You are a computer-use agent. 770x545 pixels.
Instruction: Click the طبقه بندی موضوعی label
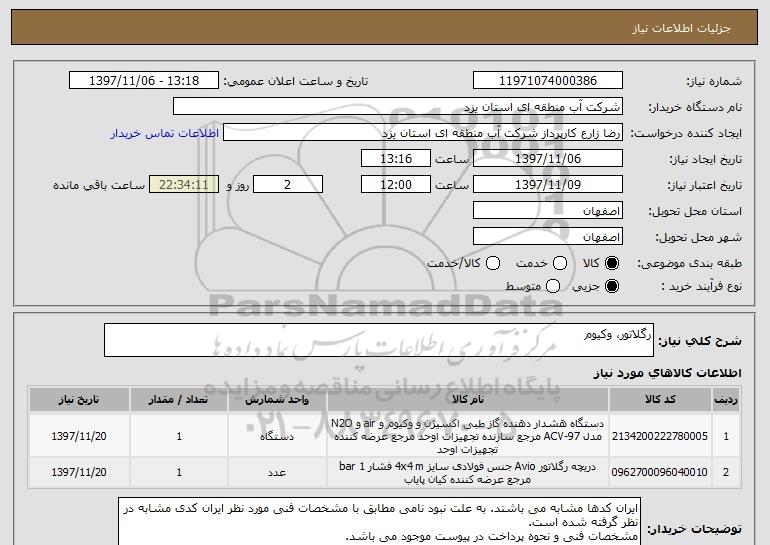tap(689, 264)
